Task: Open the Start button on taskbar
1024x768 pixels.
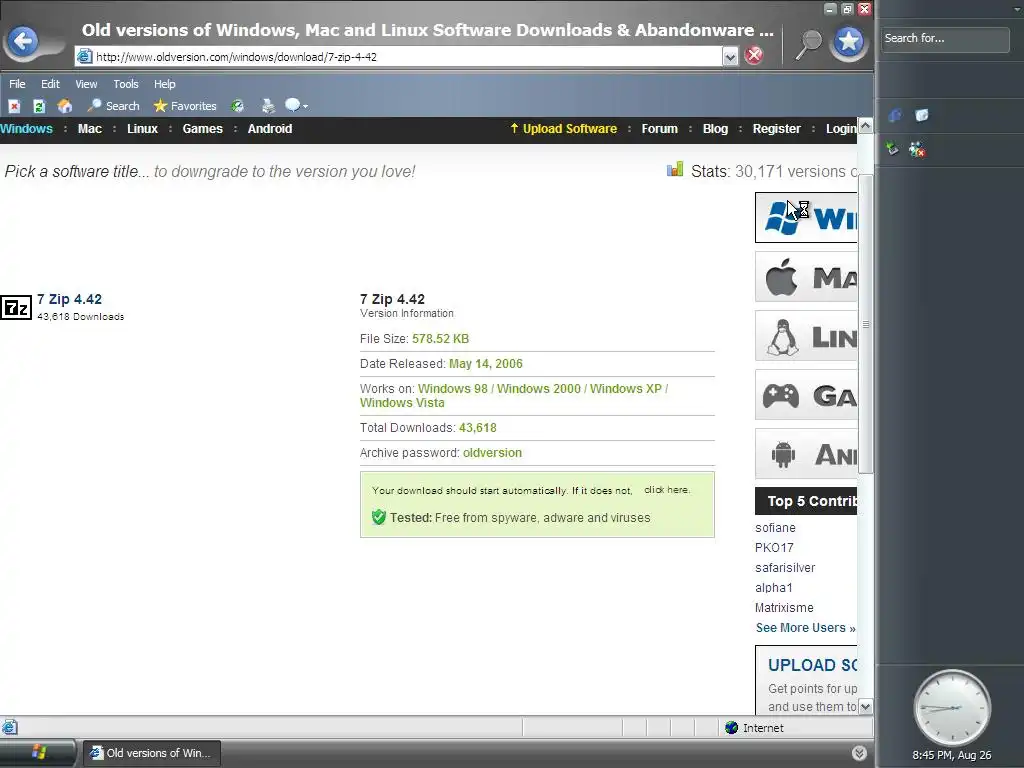Action: click(x=38, y=752)
